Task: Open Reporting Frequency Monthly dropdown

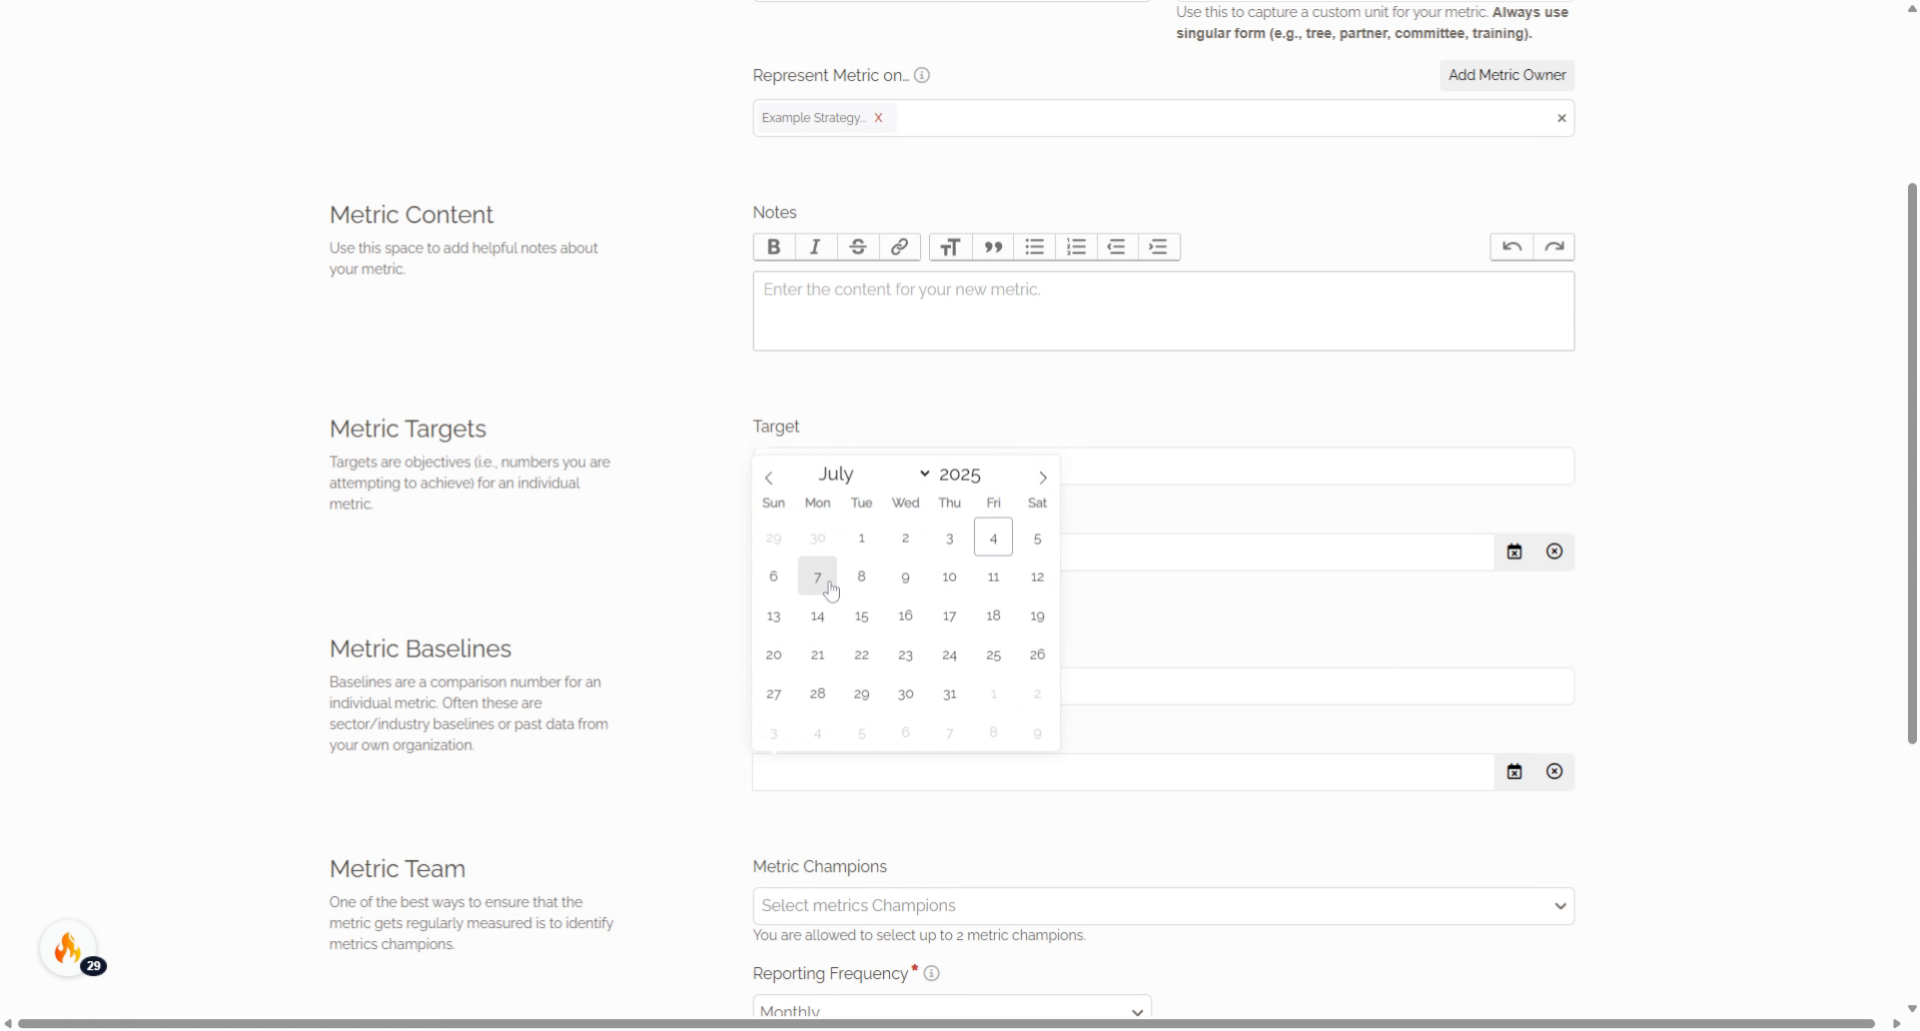Action: (952, 1008)
